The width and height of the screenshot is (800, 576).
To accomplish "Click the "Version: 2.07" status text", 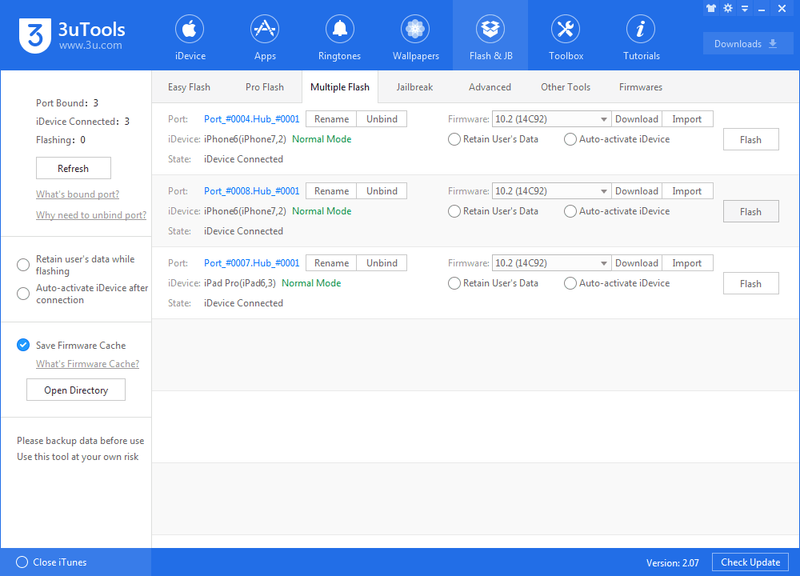I will pos(672,563).
